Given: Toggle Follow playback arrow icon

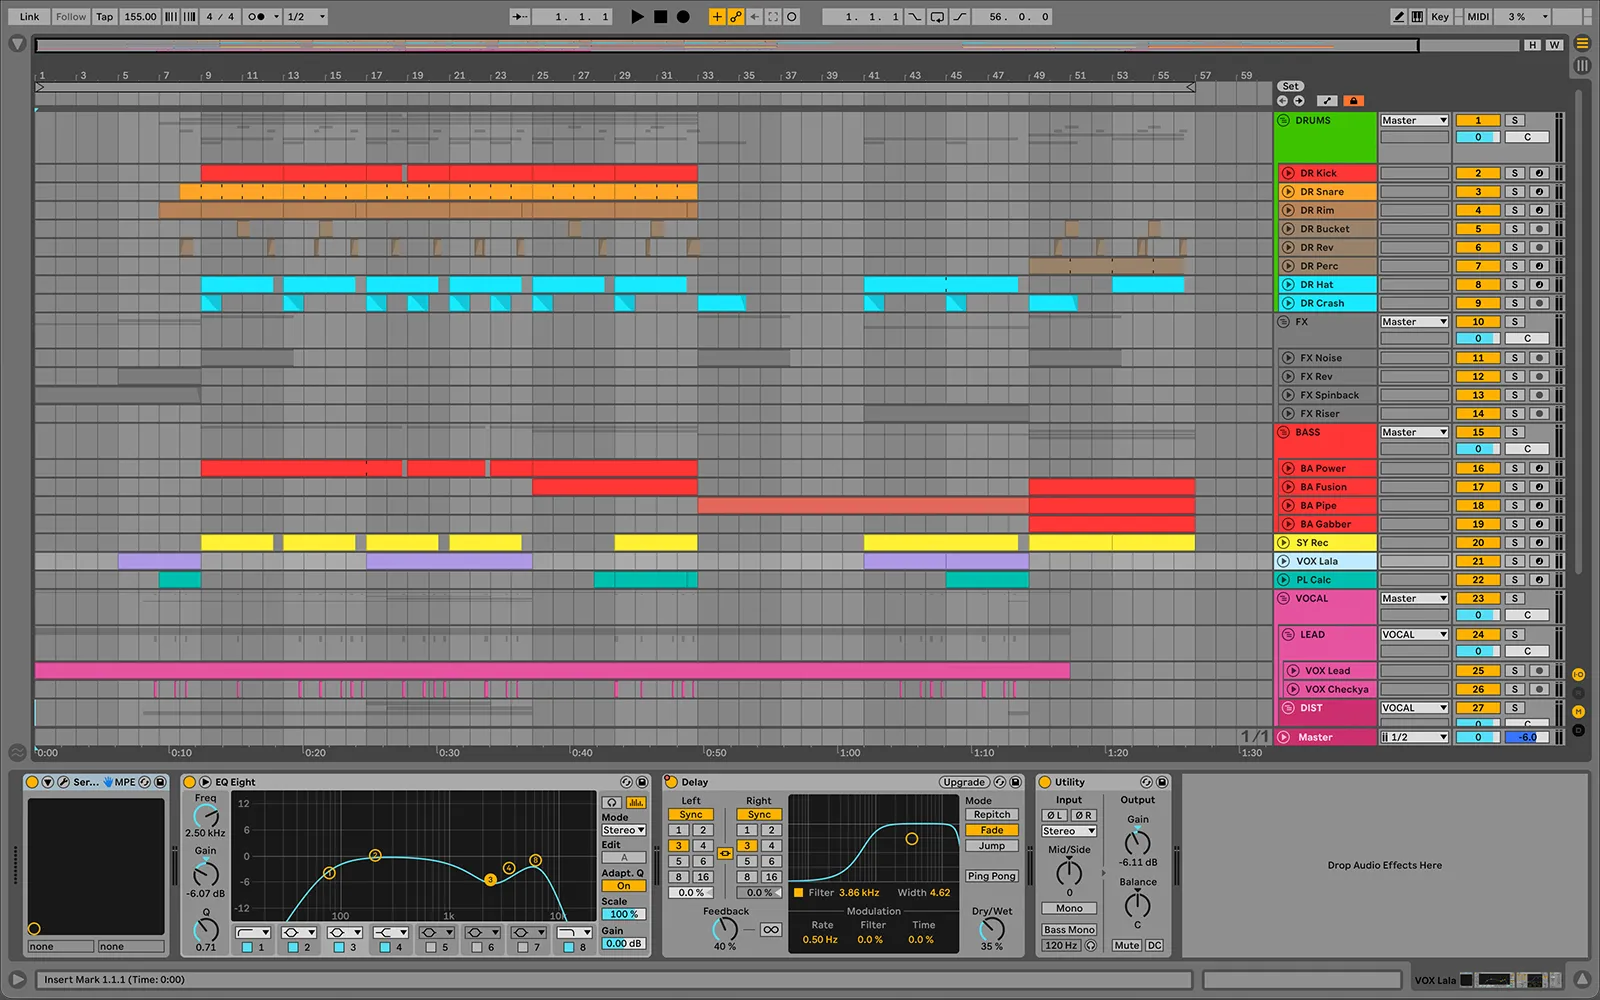Looking at the screenshot, I should click(520, 17).
